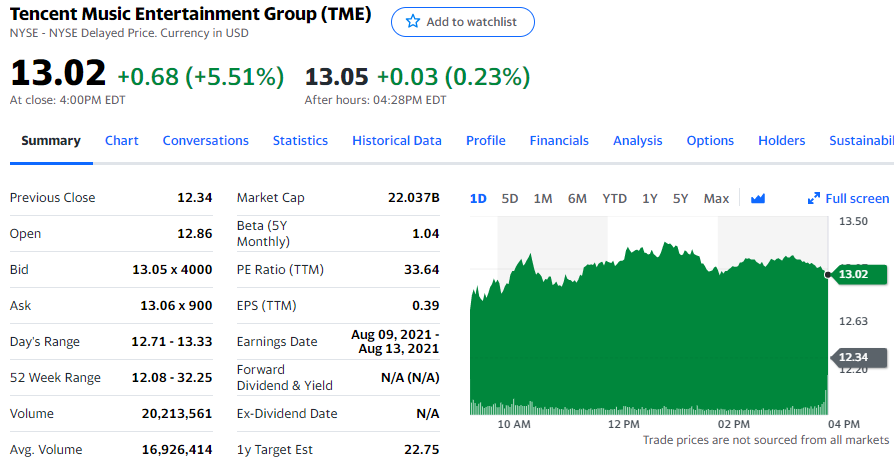The image size is (894, 461).
Task: Click the Volume value 20,213,561
Action: 177,413
